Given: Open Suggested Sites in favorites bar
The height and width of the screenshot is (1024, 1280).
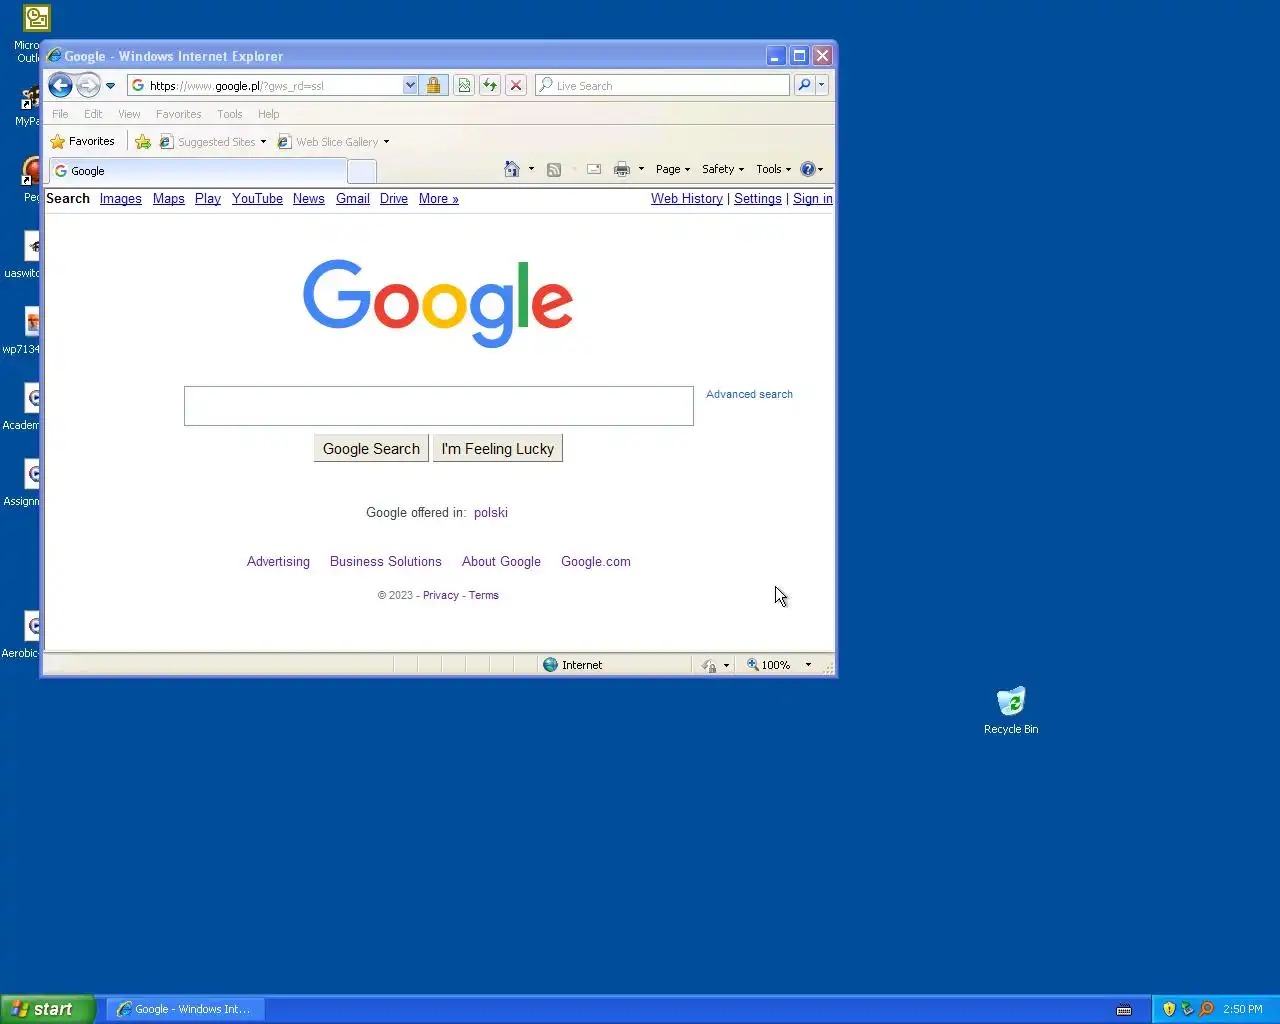Looking at the screenshot, I should [213, 142].
